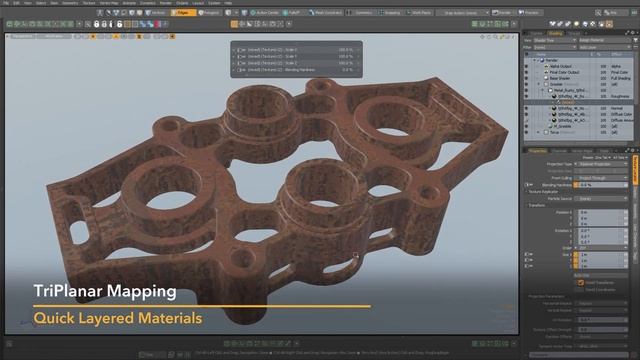Click the Position X input field
Image resolution: width=640 pixels, height=360 pixels.
point(602,212)
